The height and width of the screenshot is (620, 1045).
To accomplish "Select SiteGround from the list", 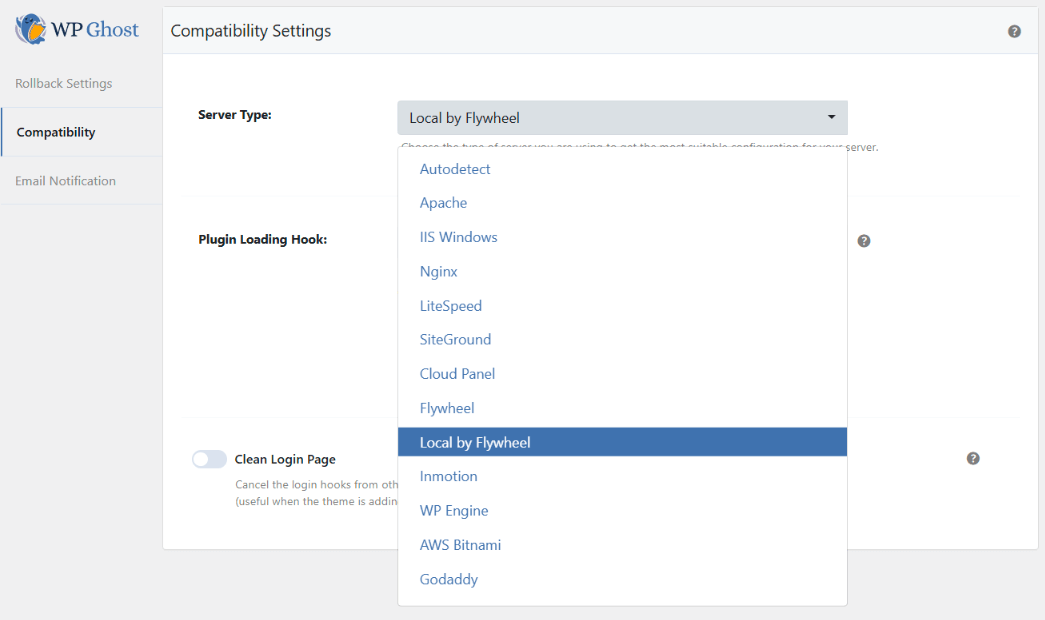I will [x=455, y=340].
